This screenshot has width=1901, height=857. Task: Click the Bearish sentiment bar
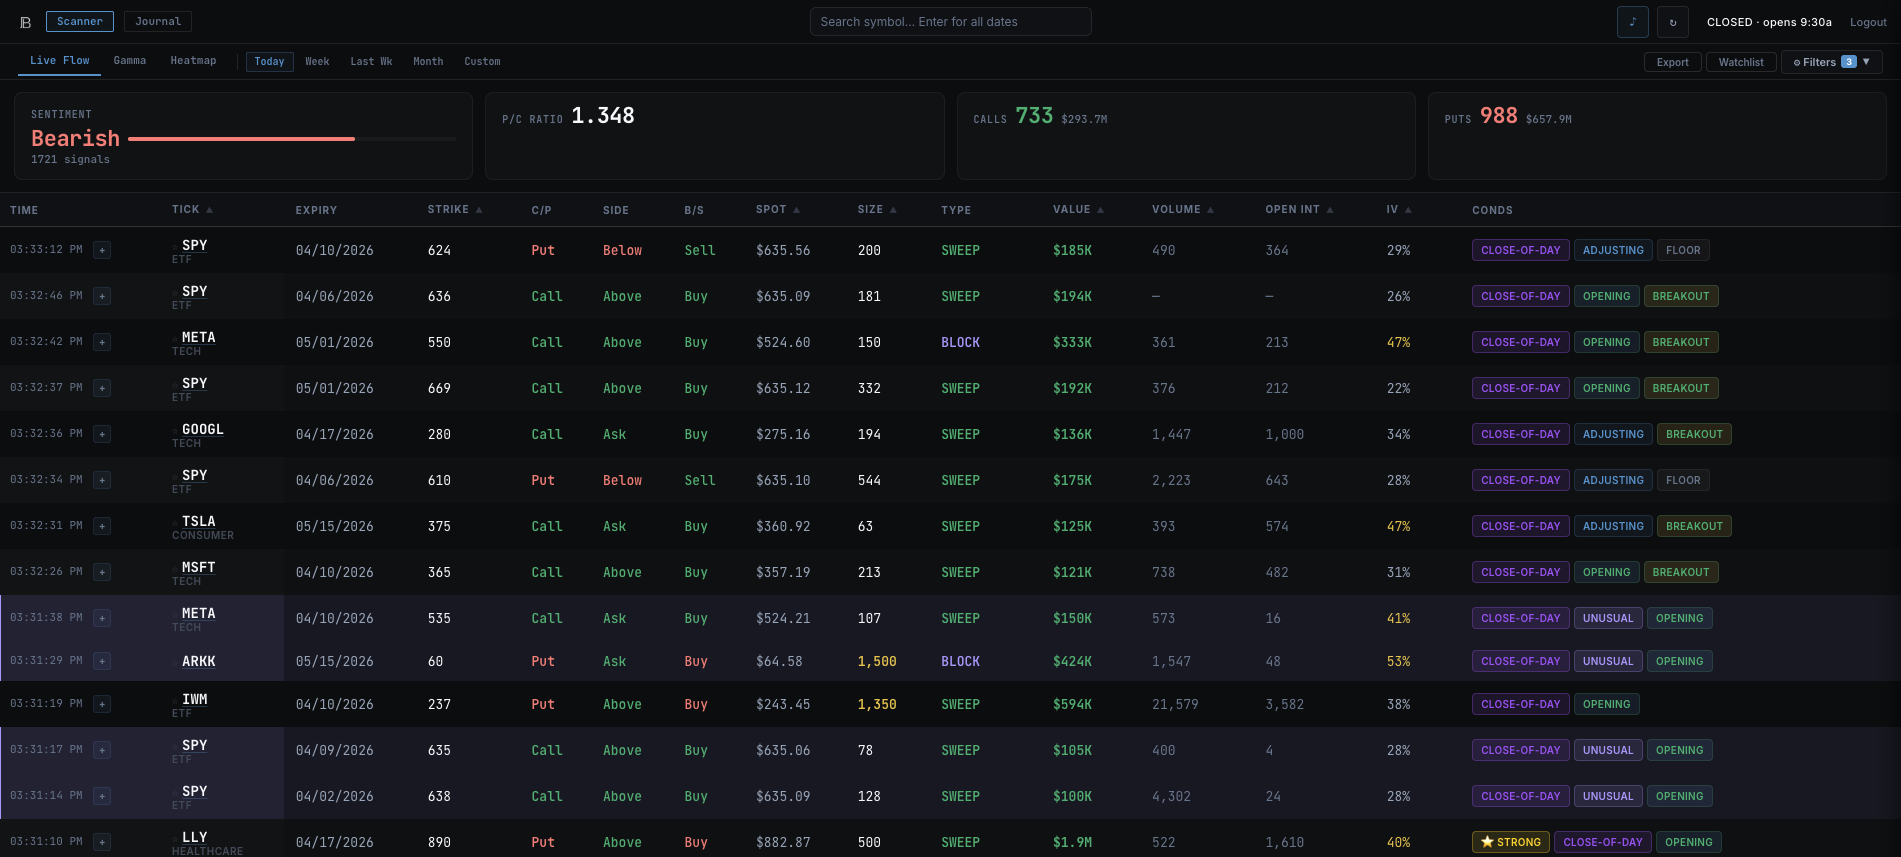(292, 139)
